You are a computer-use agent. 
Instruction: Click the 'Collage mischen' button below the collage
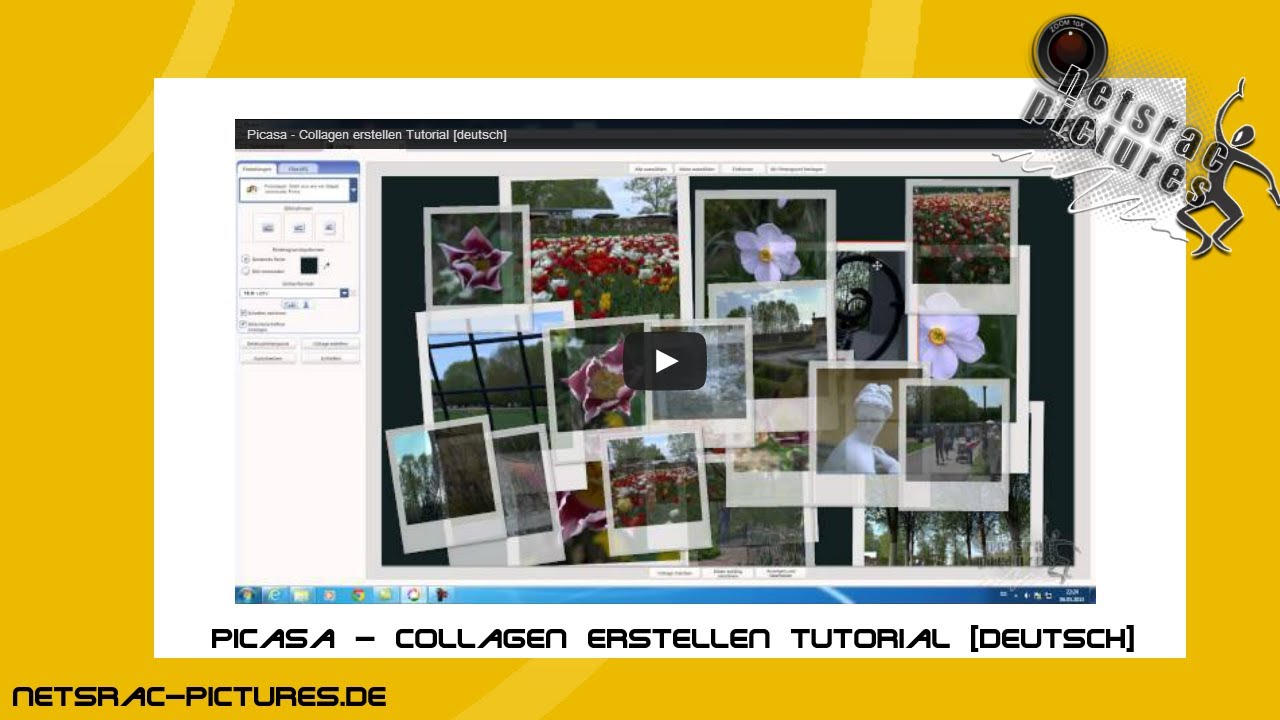pyautogui.click(x=675, y=573)
